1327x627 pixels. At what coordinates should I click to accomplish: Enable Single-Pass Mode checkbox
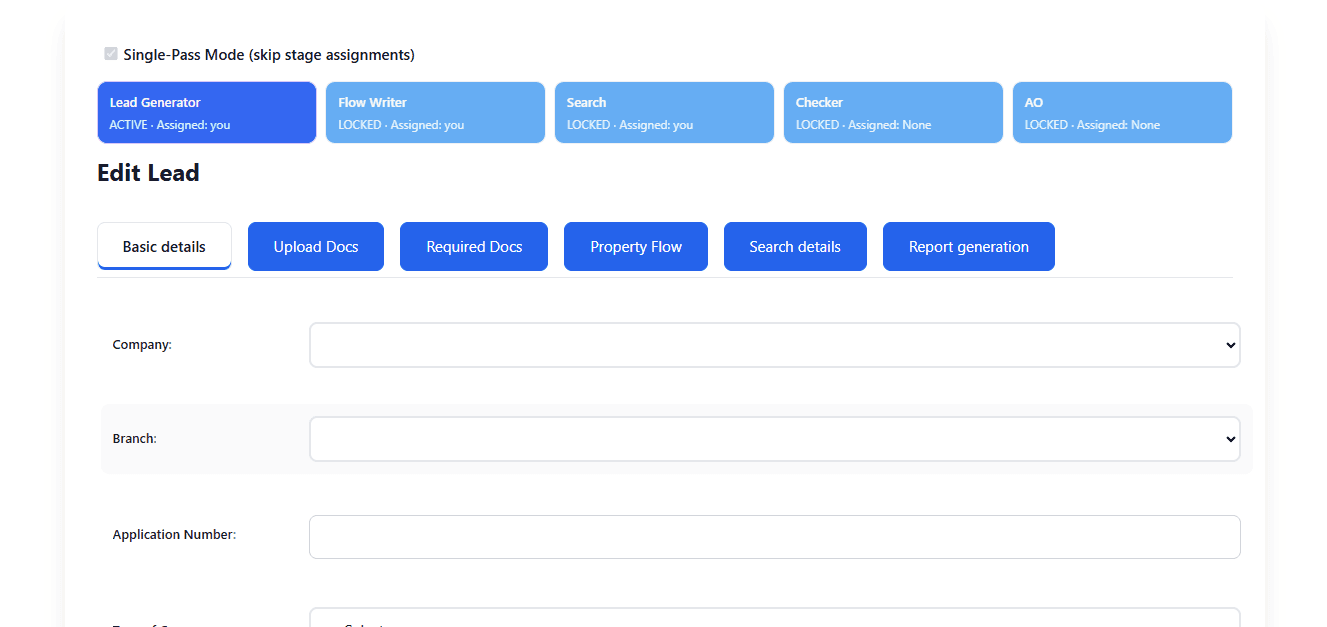coord(110,53)
